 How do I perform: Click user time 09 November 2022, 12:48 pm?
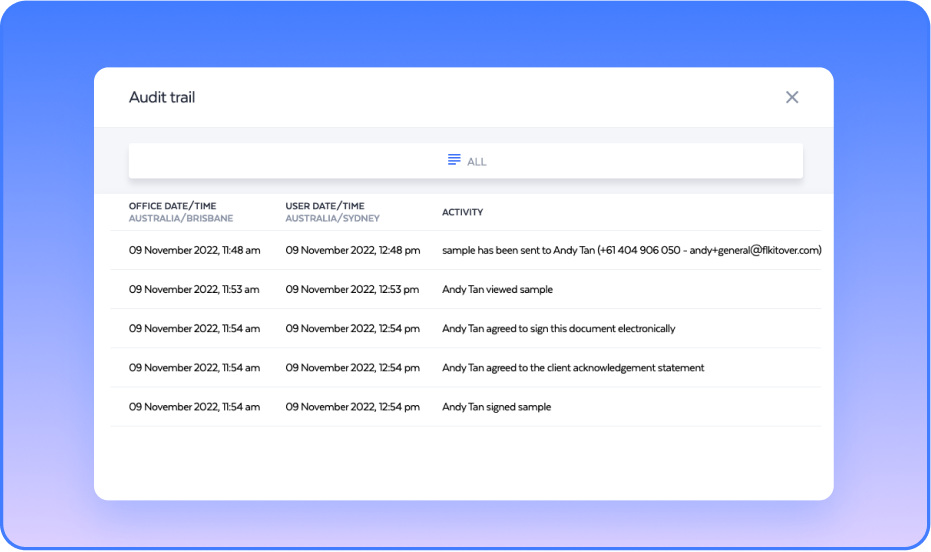click(353, 250)
